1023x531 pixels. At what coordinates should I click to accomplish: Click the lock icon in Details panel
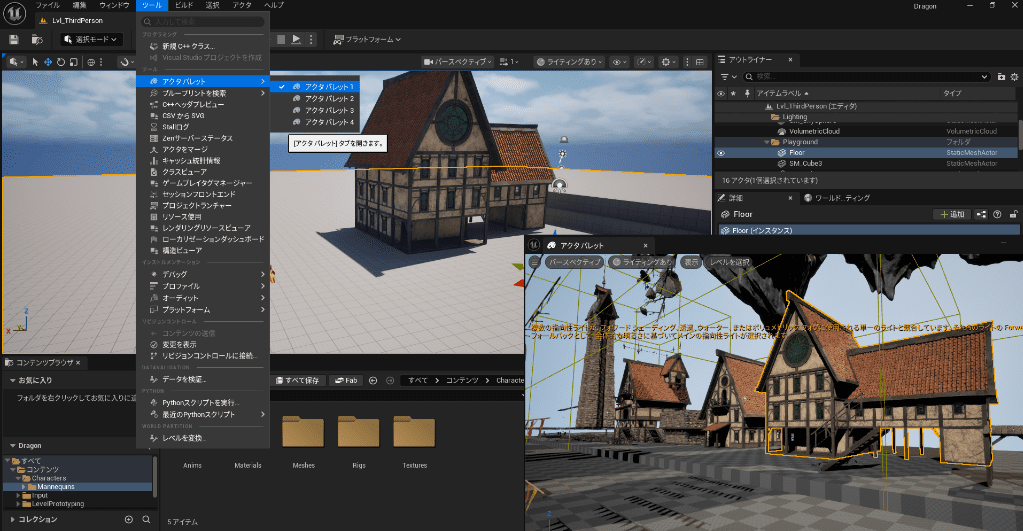1013,214
